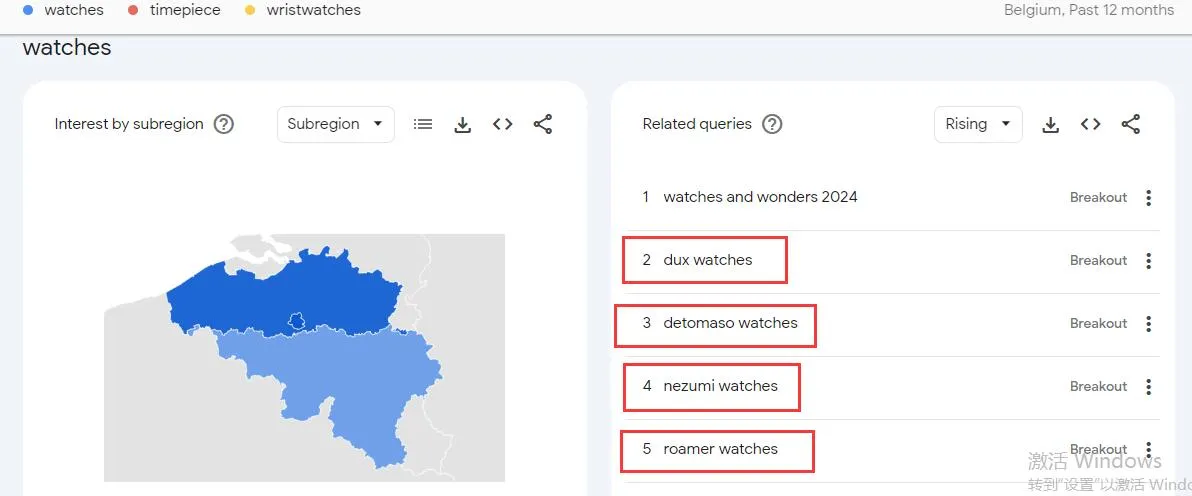Share the Interest by subregion card
Viewport: 1192px width, 496px height.
pos(543,124)
